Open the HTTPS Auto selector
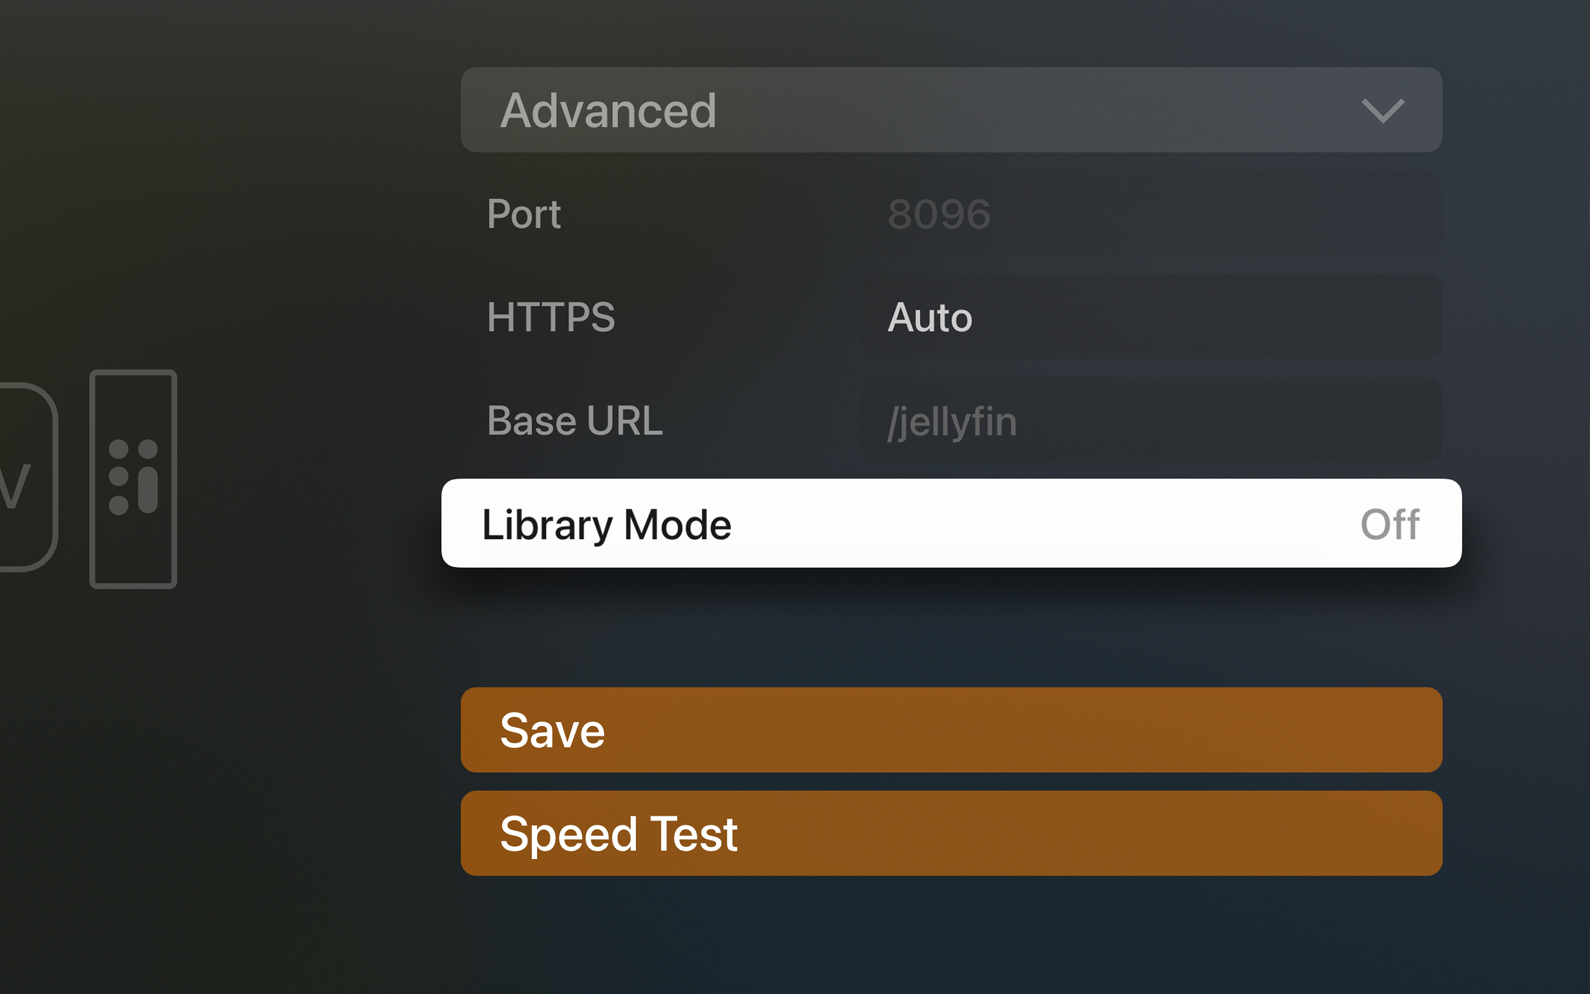Image resolution: width=1590 pixels, height=994 pixels. click(x=1150, y=317)
